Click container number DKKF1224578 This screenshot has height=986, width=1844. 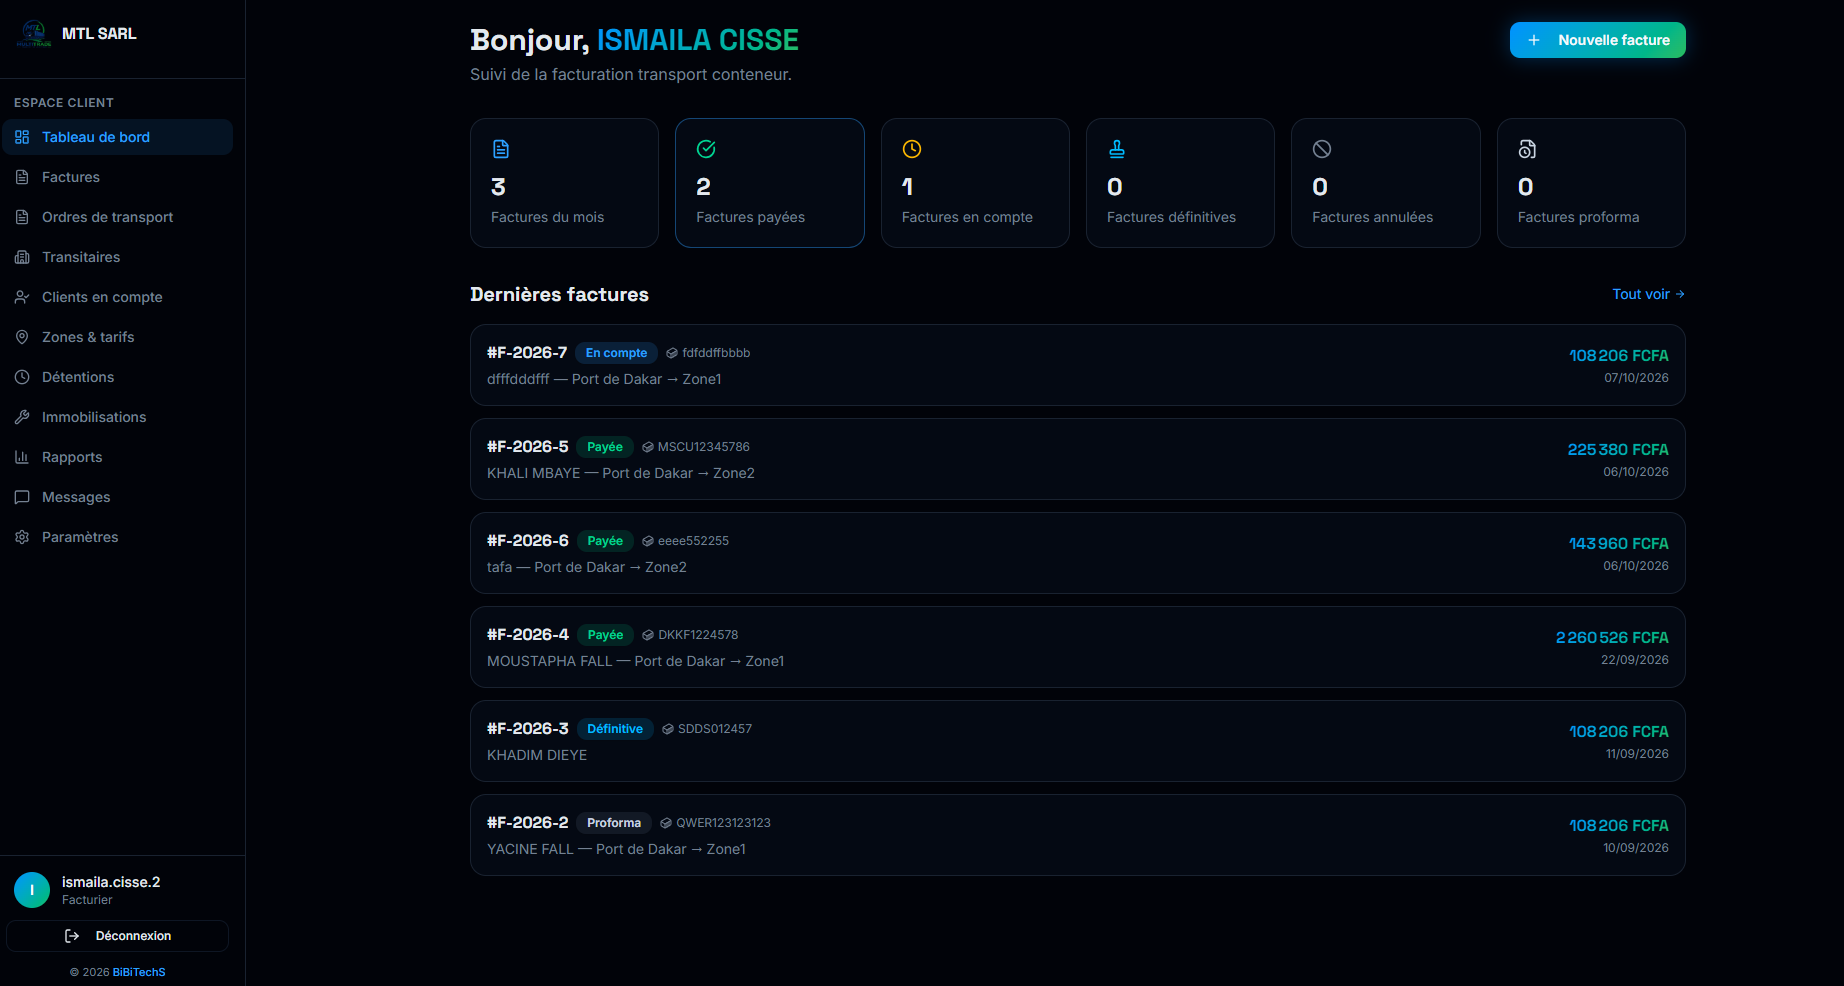pyautogui.click(x=698, y=635)
